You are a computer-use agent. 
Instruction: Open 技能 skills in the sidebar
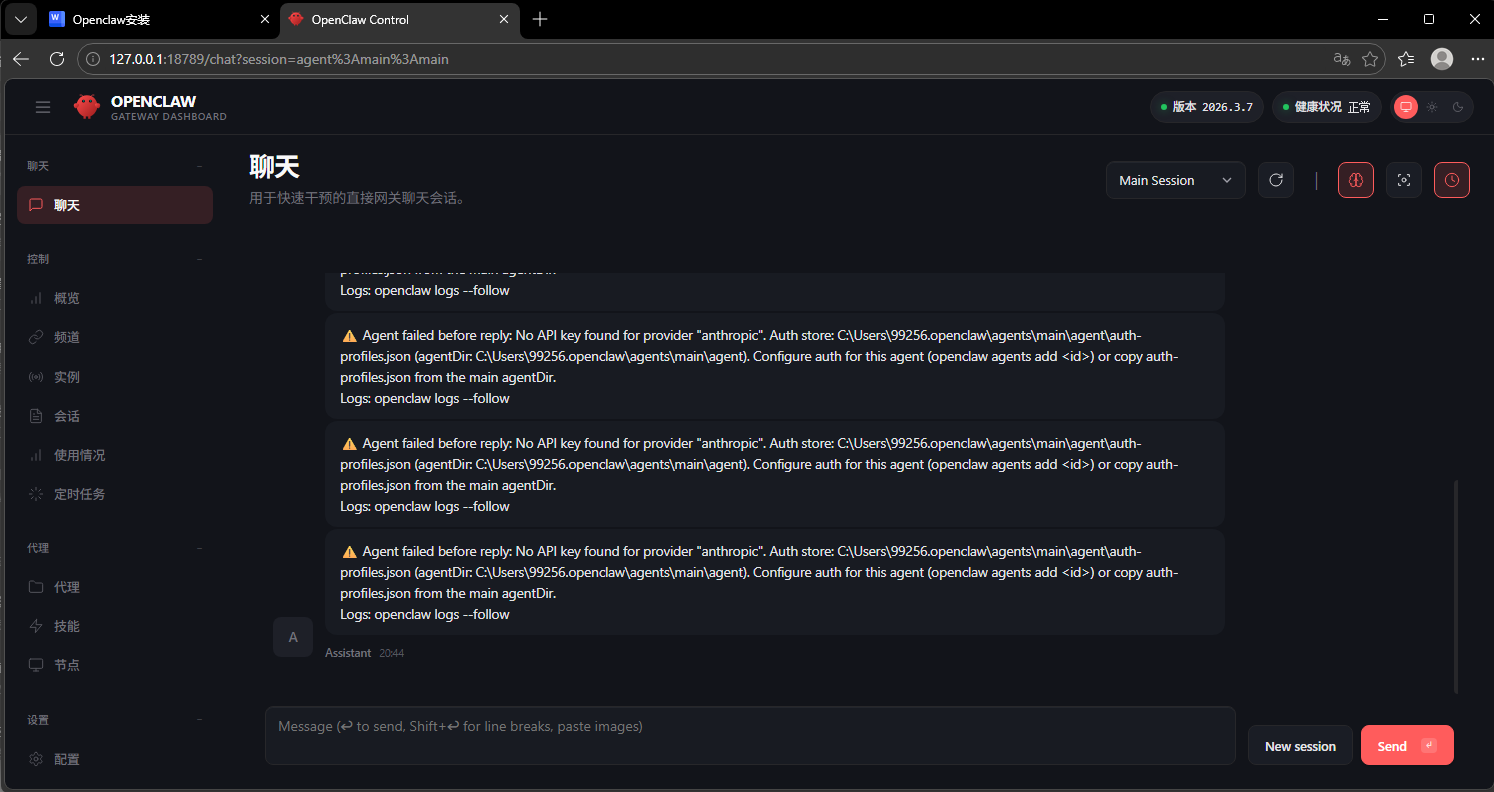point(67,626)
